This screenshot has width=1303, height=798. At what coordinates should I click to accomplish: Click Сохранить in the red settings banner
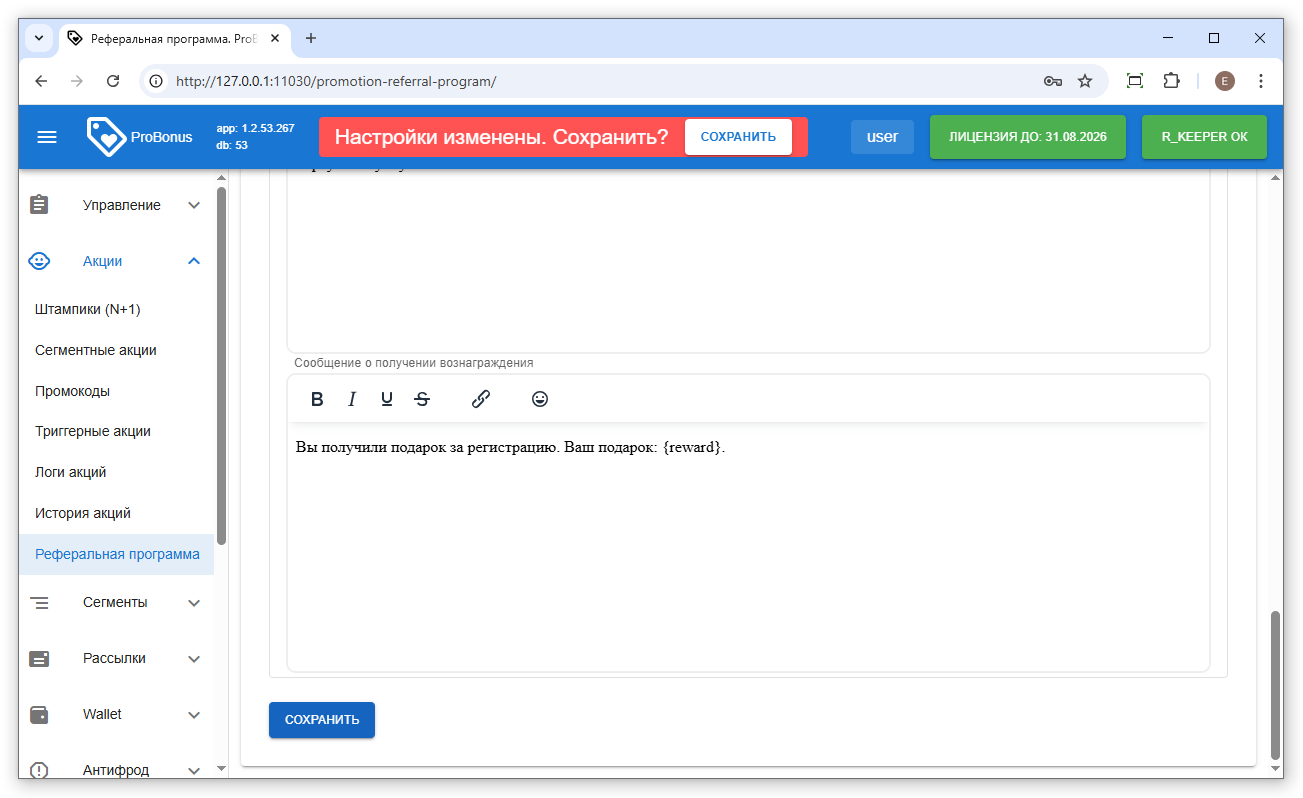click(738, 137)
